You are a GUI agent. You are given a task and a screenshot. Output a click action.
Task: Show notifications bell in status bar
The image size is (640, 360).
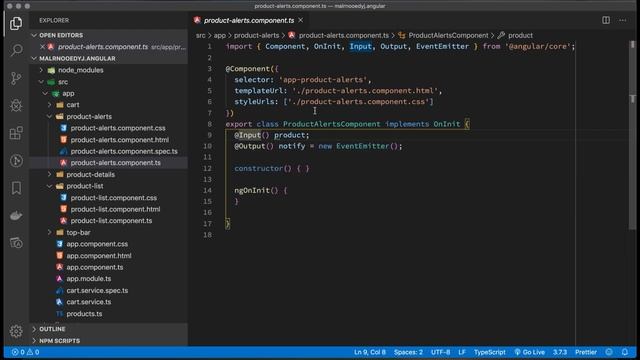click(x=625, y=352)
